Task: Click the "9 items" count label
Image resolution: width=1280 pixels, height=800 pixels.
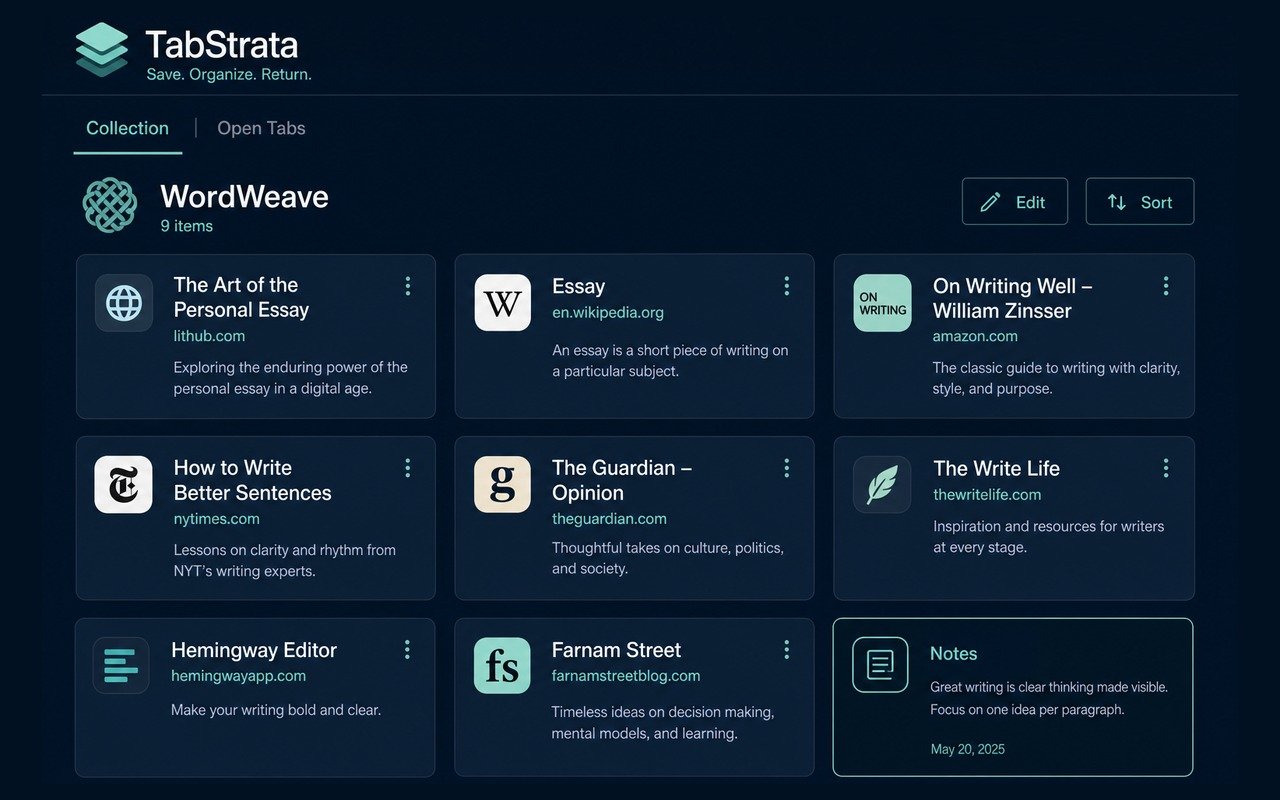Action: 186,226
